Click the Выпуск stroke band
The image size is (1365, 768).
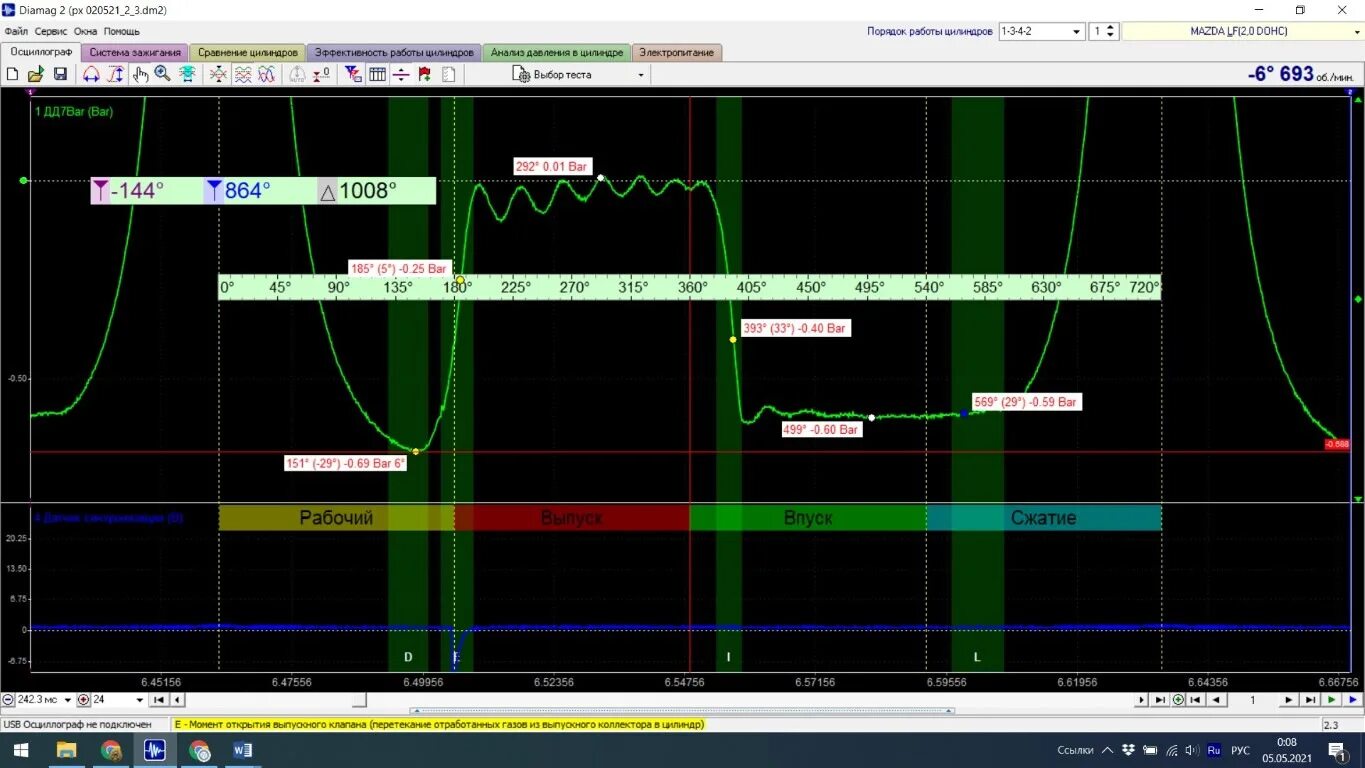click(572, 518)
